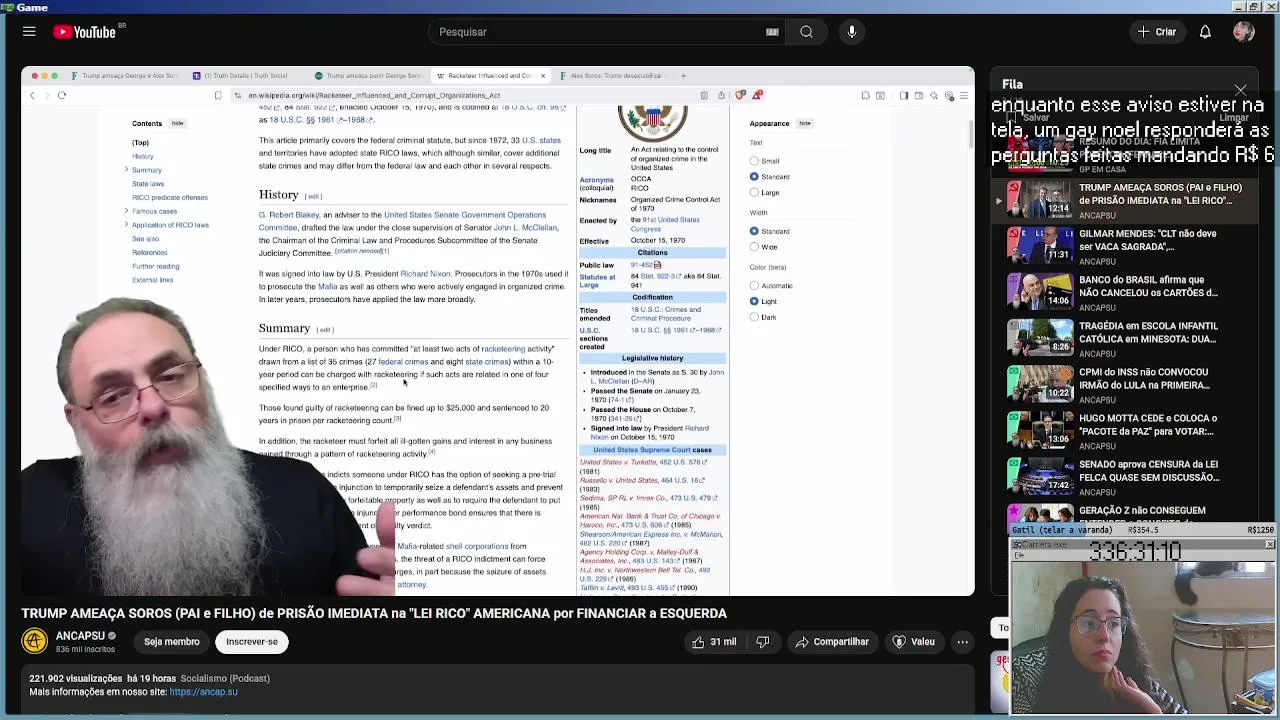Screen dimensions: 1280x720
Task: Open the Criar create menu
Action: 1157,32
